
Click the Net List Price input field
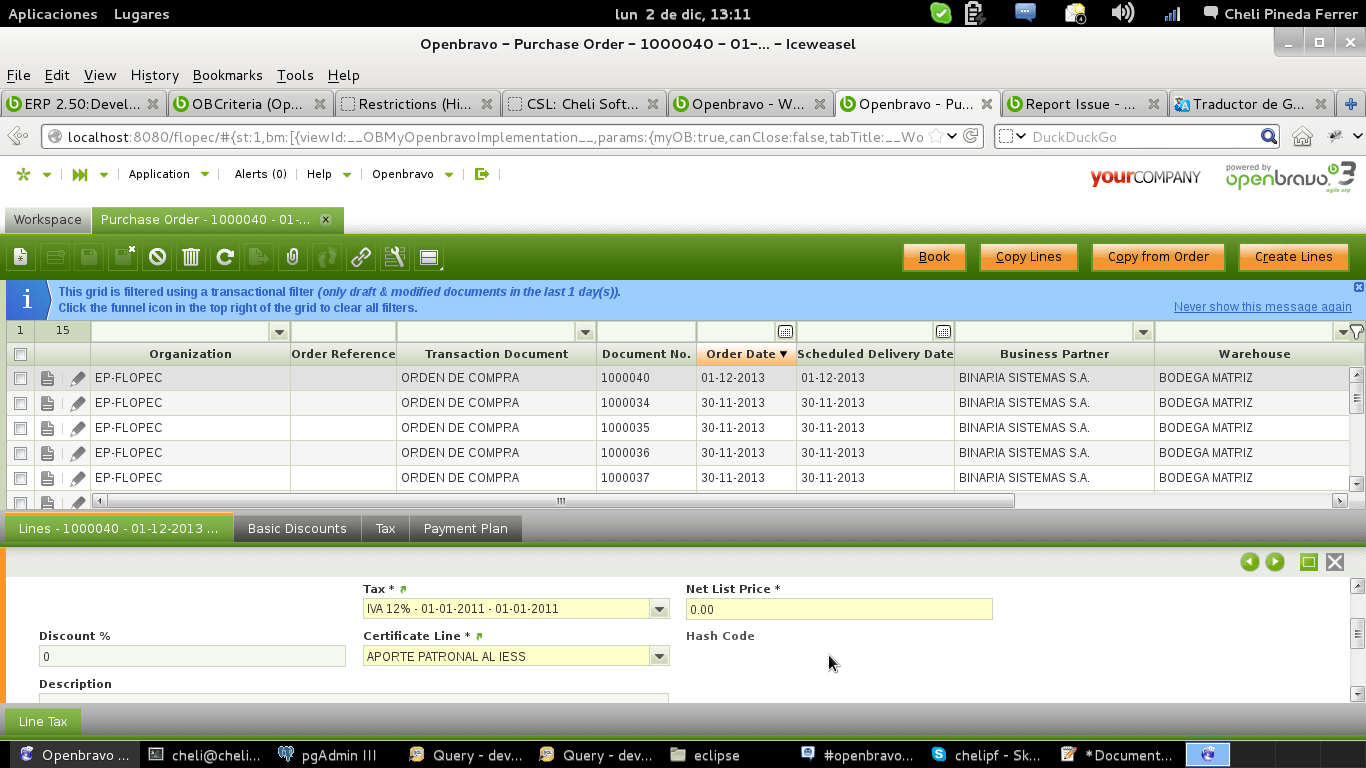coord(839,609)
